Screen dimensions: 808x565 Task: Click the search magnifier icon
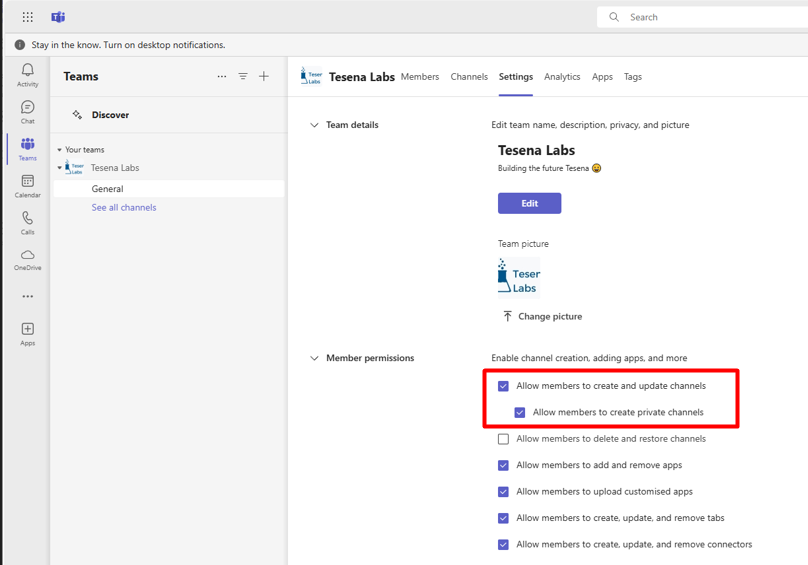pos(614,17)
